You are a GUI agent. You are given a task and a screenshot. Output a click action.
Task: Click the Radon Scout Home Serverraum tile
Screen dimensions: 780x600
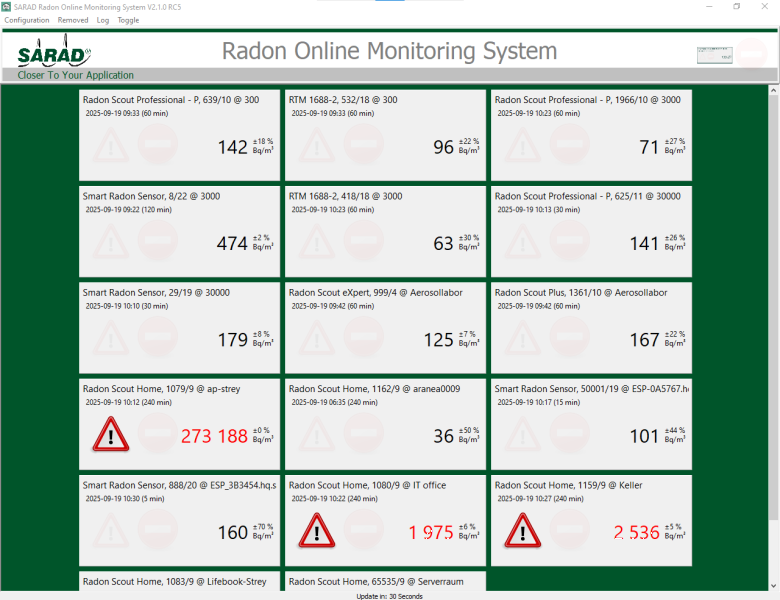click(x=385, y=581)
